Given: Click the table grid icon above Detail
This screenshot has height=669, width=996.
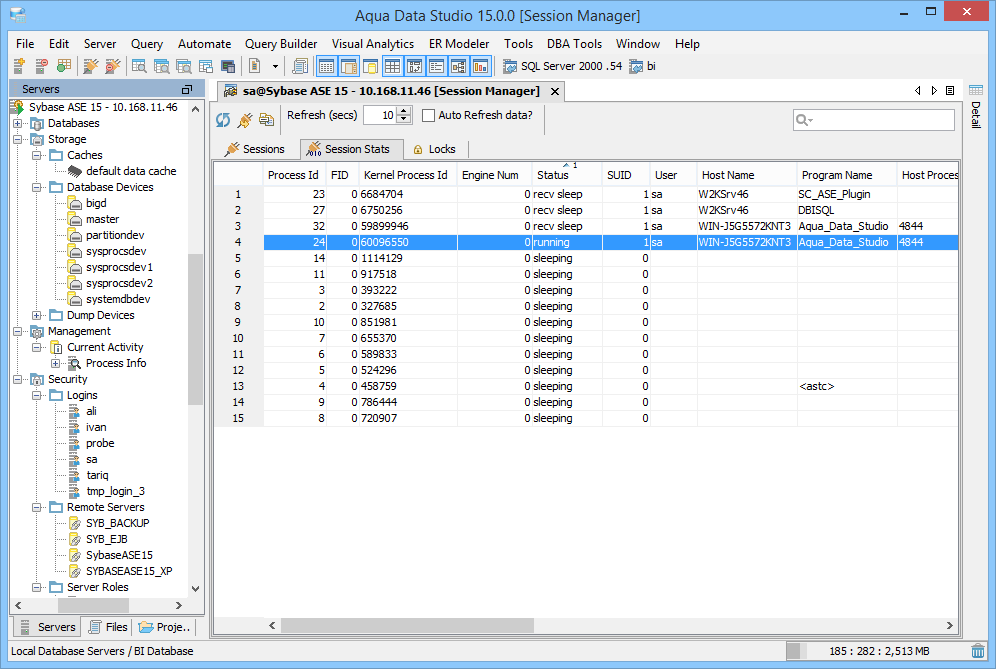Looking at the screenshot, I should [976, 89].
